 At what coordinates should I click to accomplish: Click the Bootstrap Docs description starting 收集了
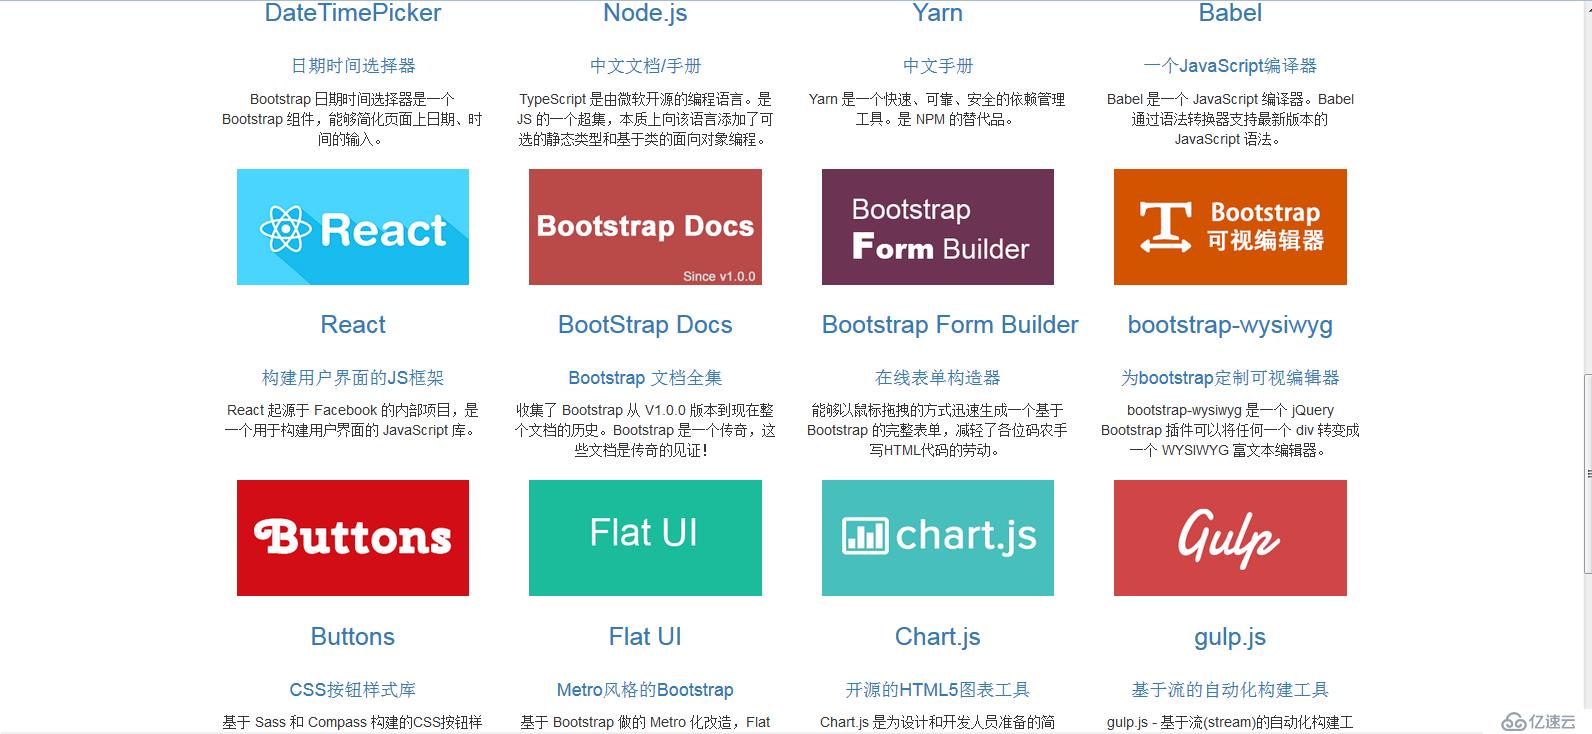tap(645, 430)
